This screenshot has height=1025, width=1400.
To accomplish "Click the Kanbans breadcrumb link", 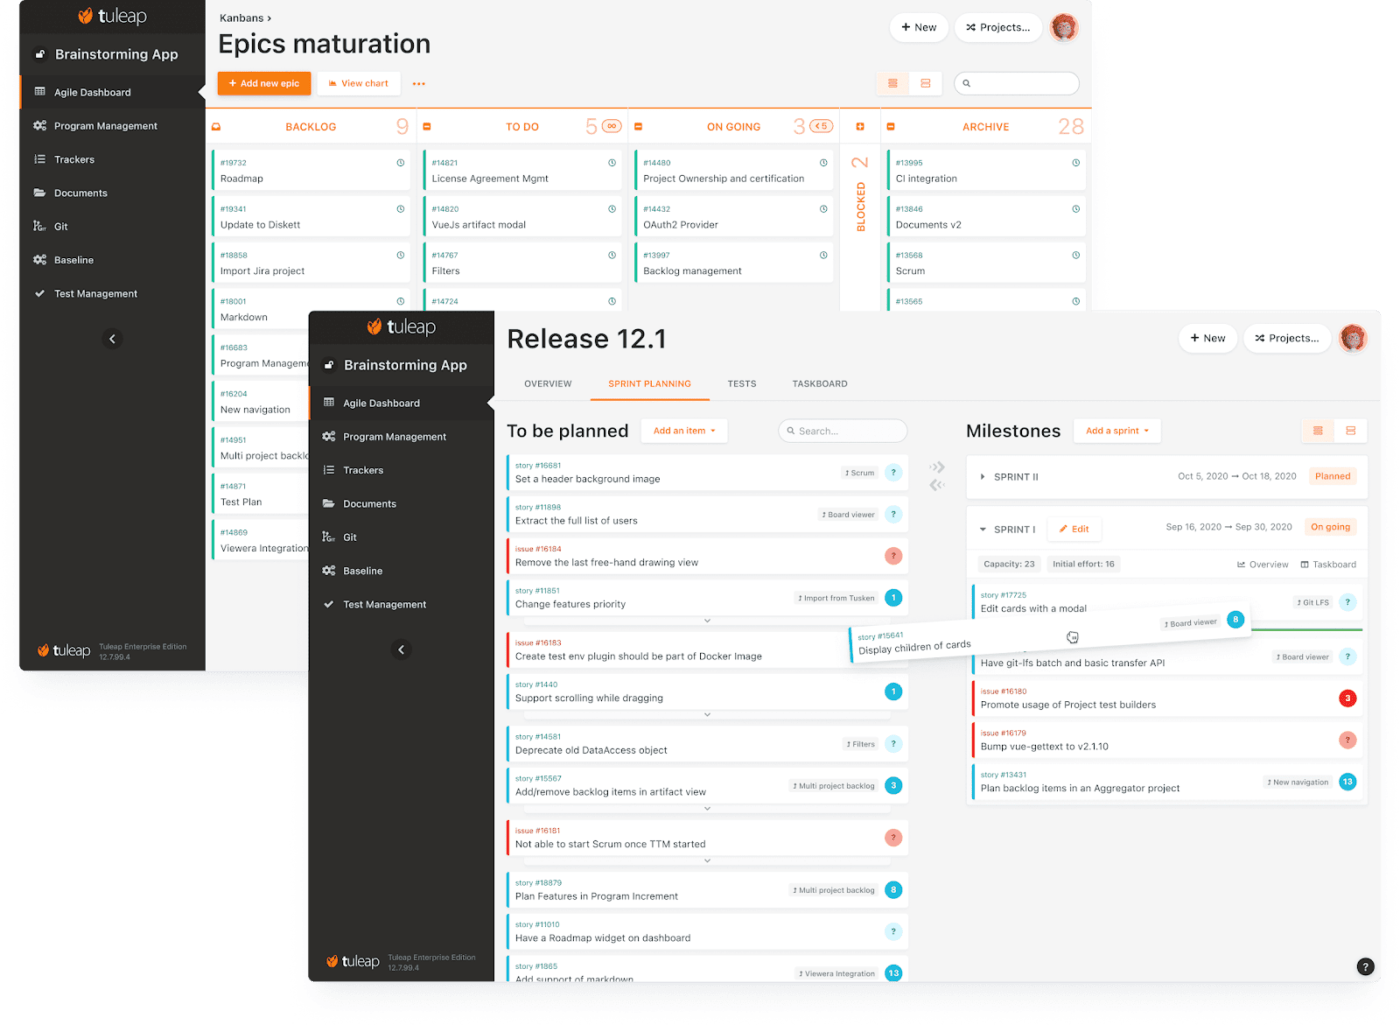I will click(x=241, y=18).
